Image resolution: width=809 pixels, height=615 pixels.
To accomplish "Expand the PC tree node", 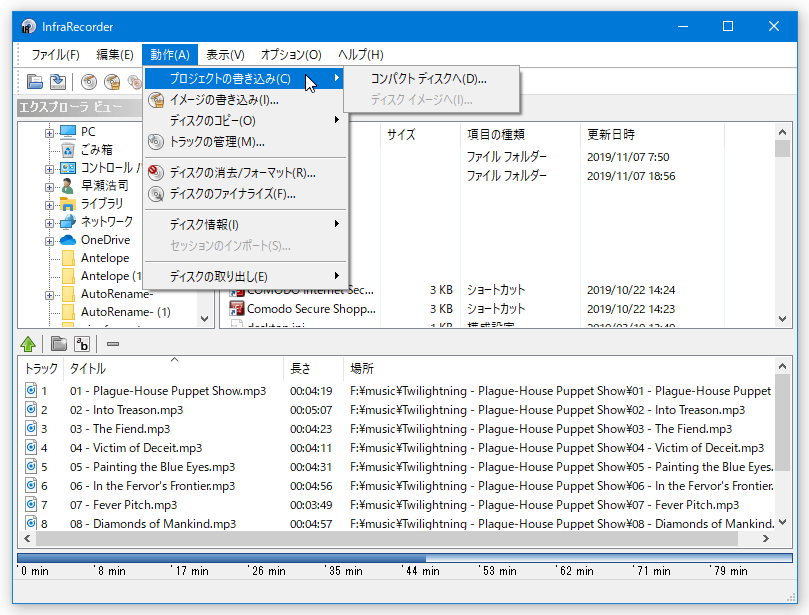I will (x=49, y=133).
